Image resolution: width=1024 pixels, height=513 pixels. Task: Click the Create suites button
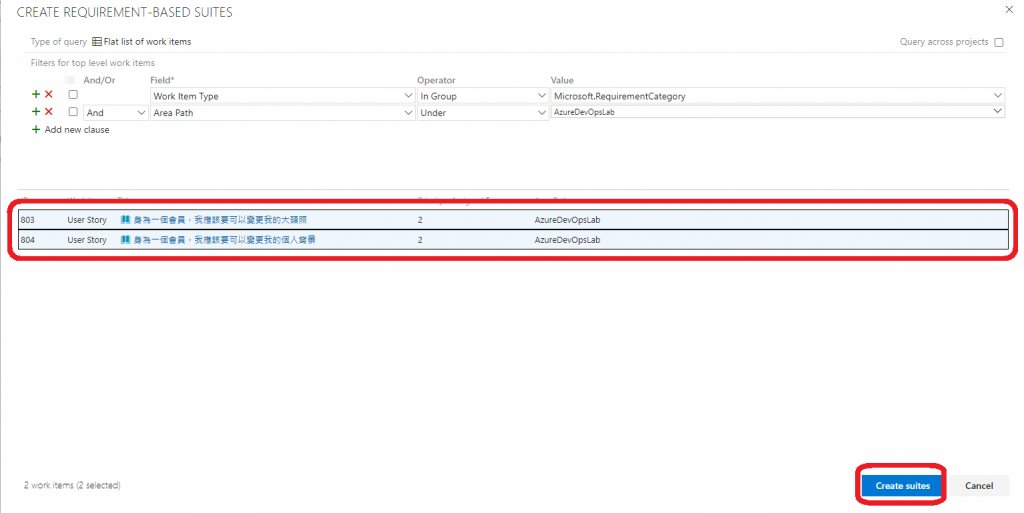tap(903, 486)
